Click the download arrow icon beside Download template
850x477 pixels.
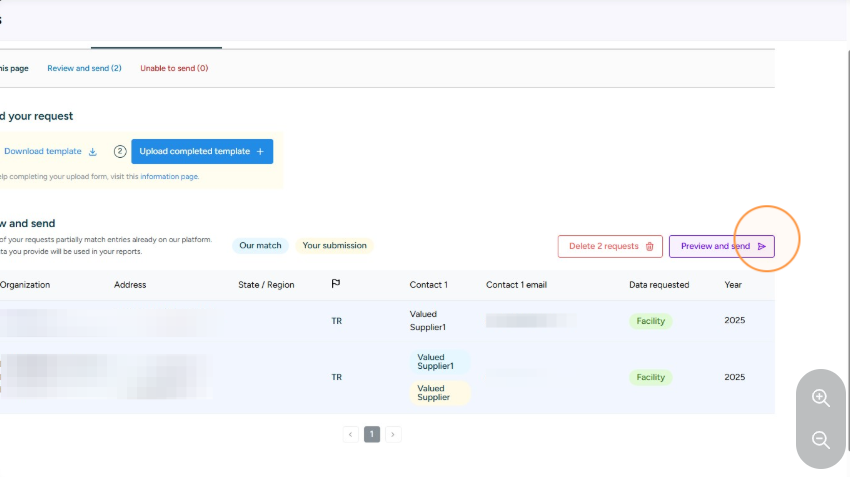(93, 152)
